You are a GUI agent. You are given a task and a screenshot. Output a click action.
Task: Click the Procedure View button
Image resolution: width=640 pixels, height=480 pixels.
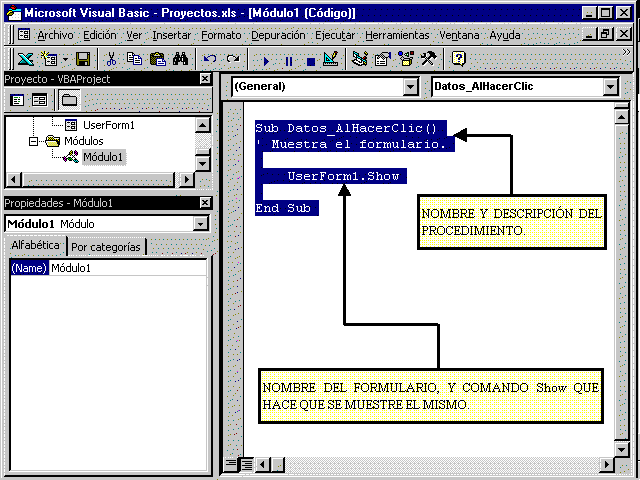[231, 464]
